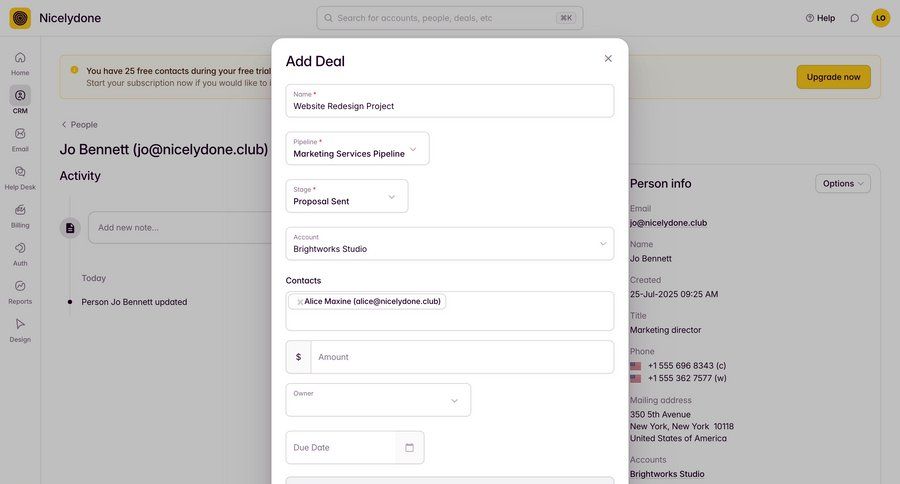Click the deal Name input field
The width and height of the screenshot is (900, 484).
(449, 101)
